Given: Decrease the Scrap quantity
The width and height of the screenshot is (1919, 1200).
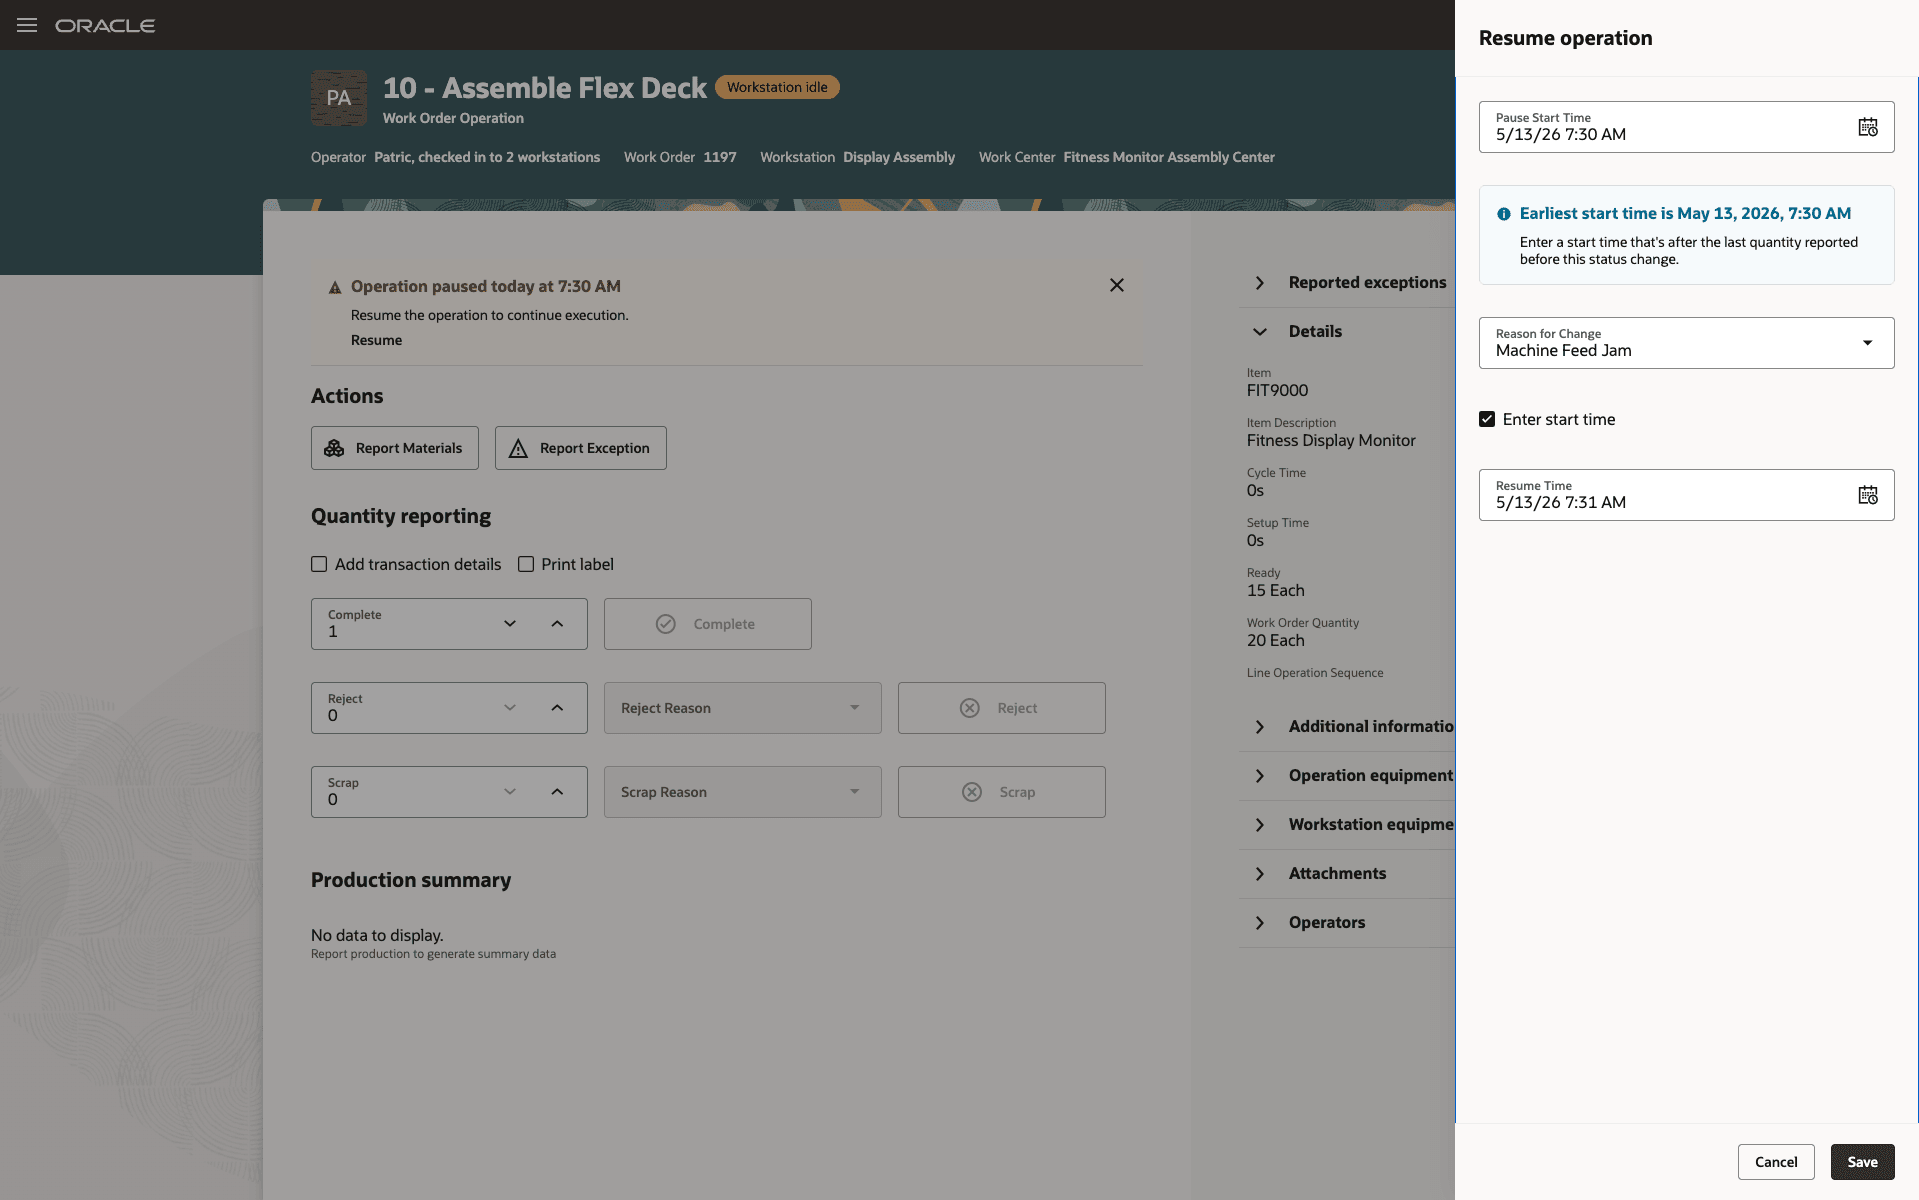Looking at the screenshot, I should point(510,792).
